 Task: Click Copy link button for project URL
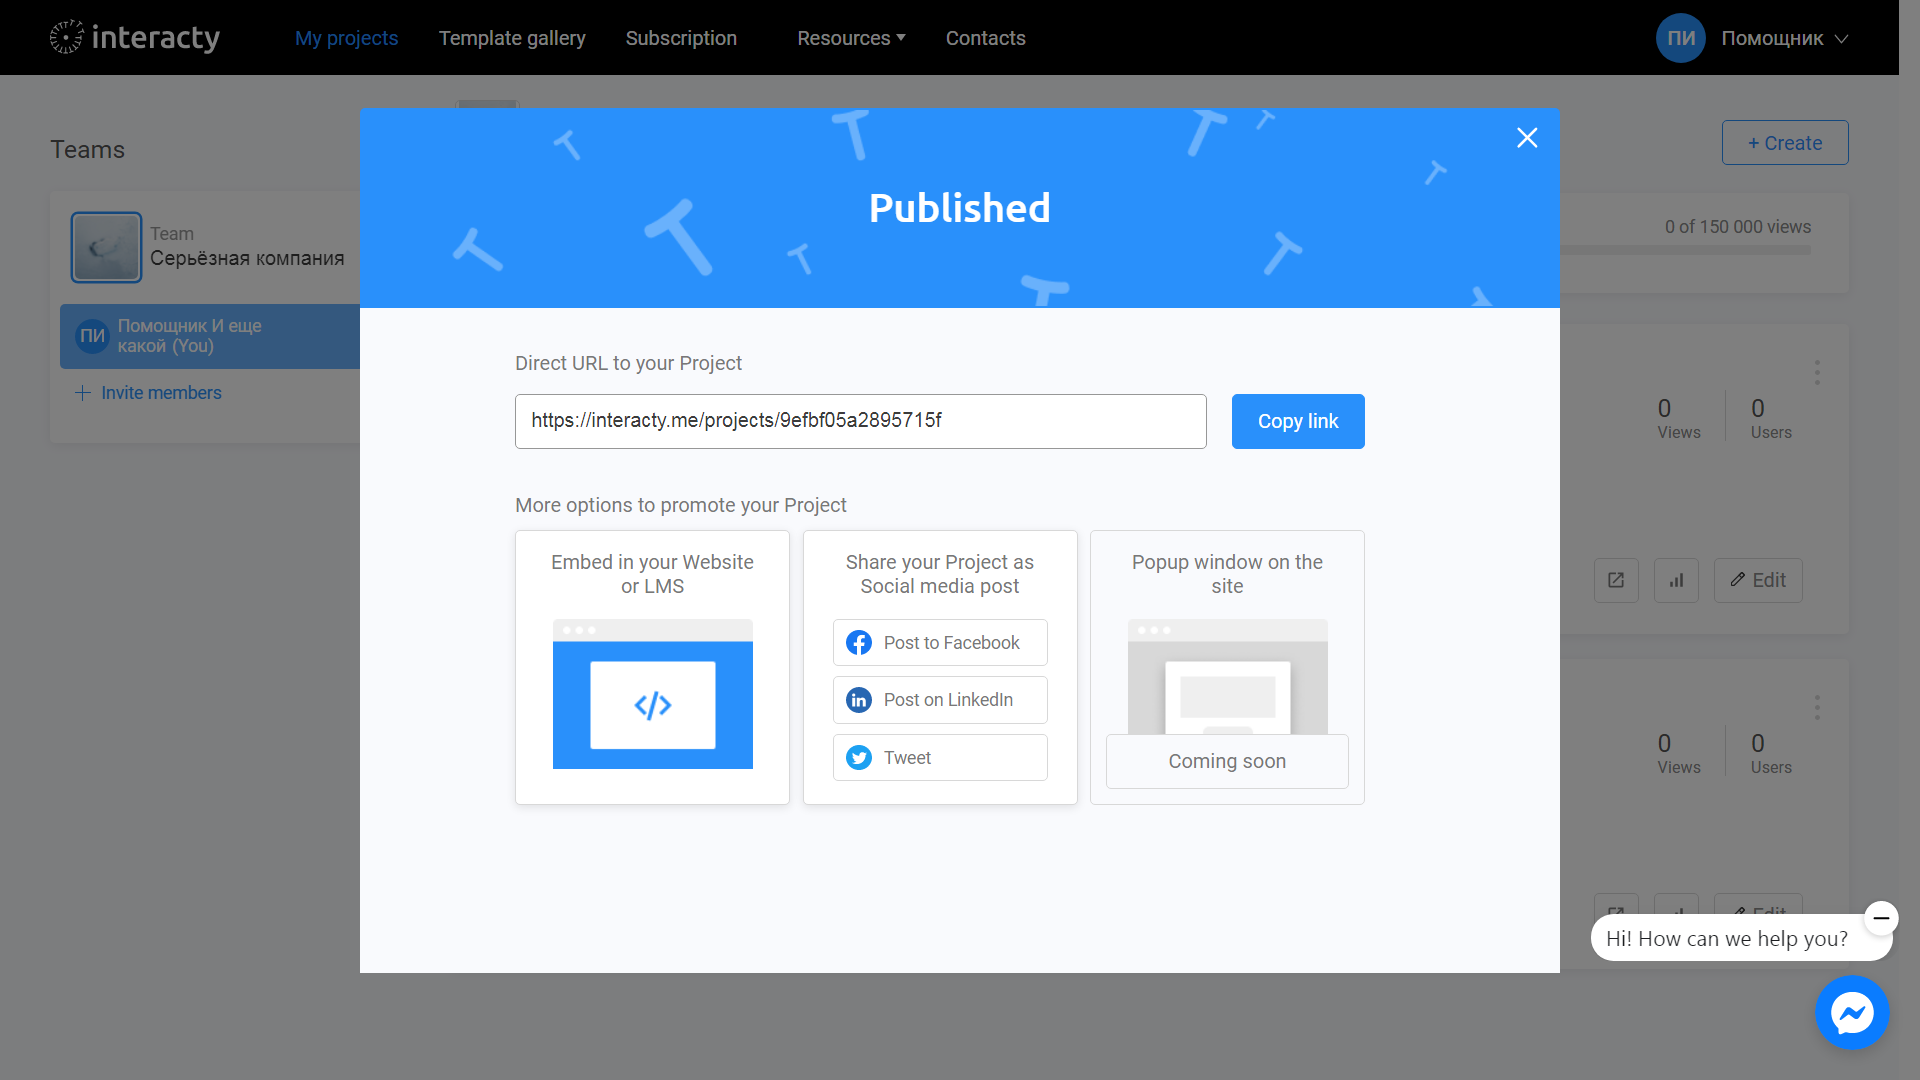click(1298, 421)
